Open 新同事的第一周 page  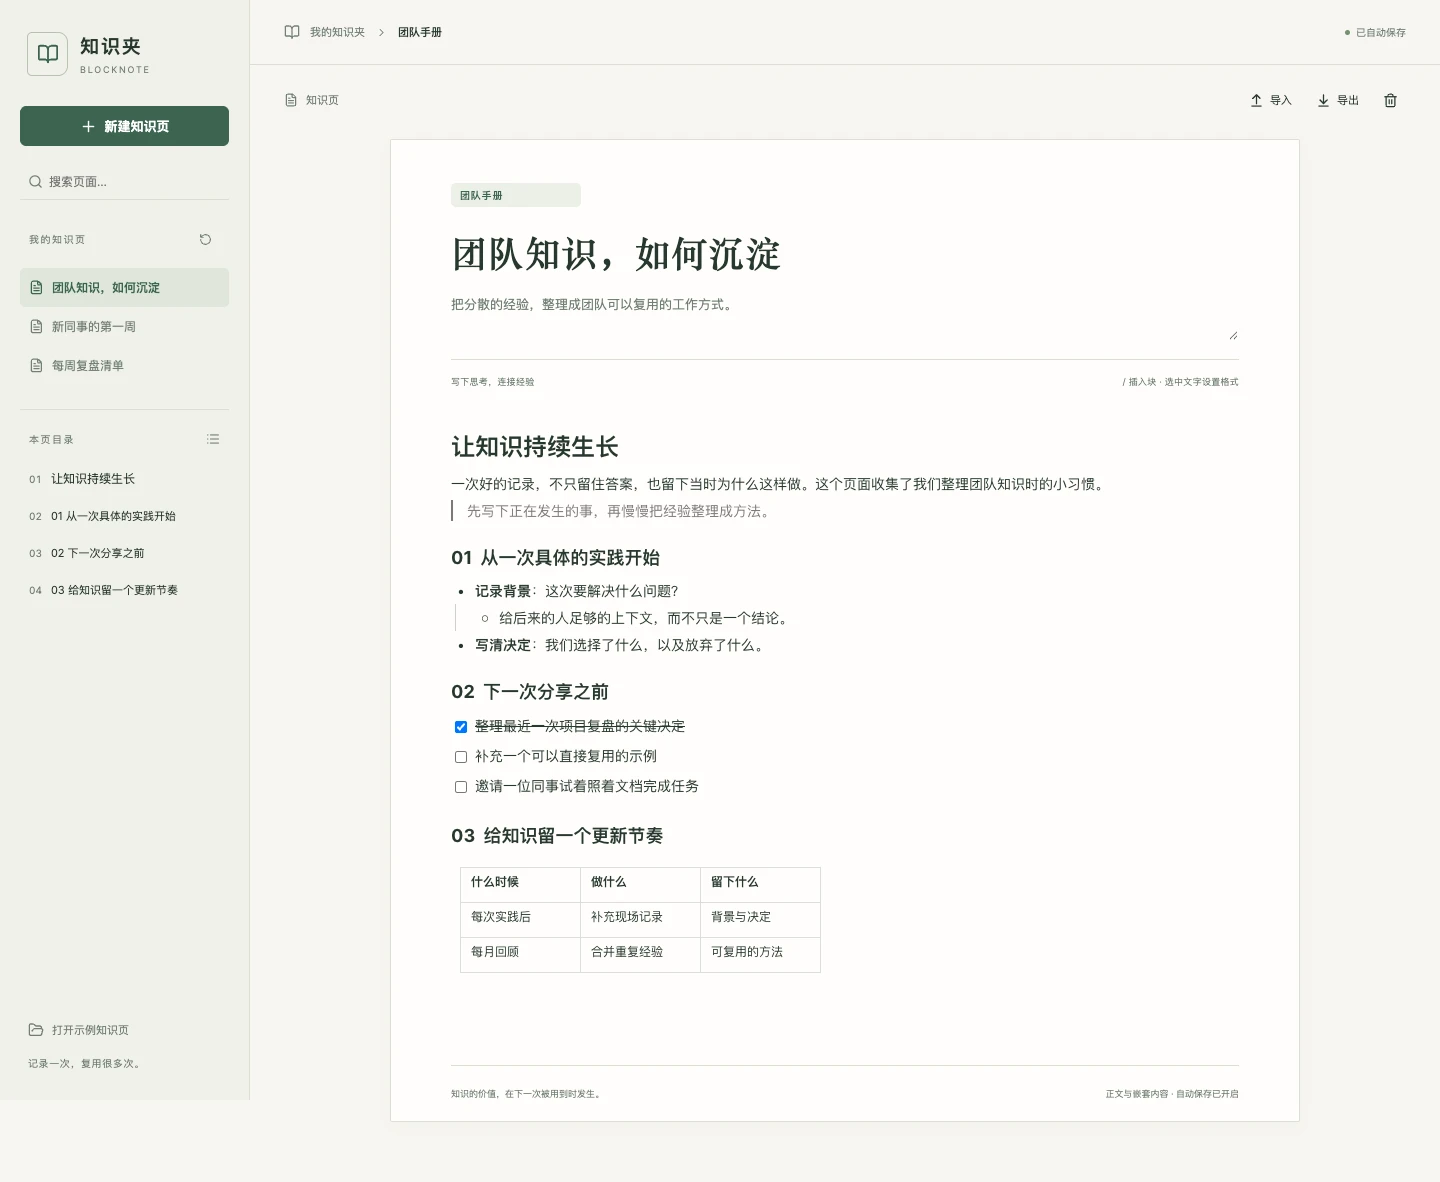[x=124, y=327]
